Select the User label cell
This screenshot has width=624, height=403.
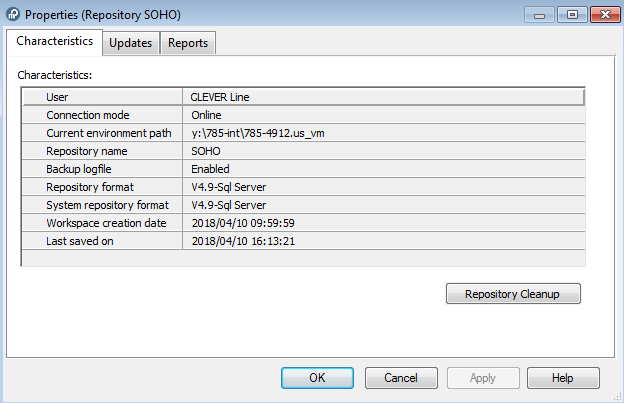[102, 97]
